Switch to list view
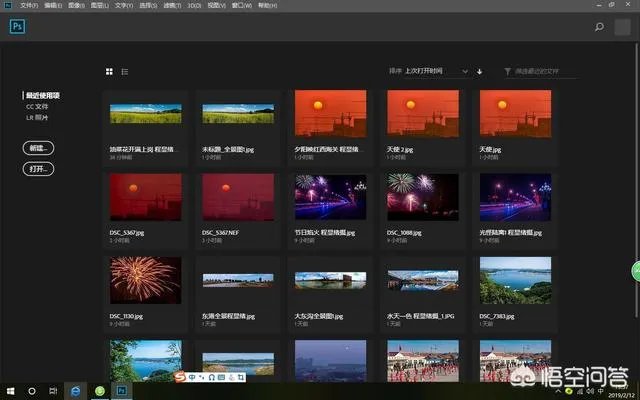The image size is (640, 400). [x=125, y=72]
